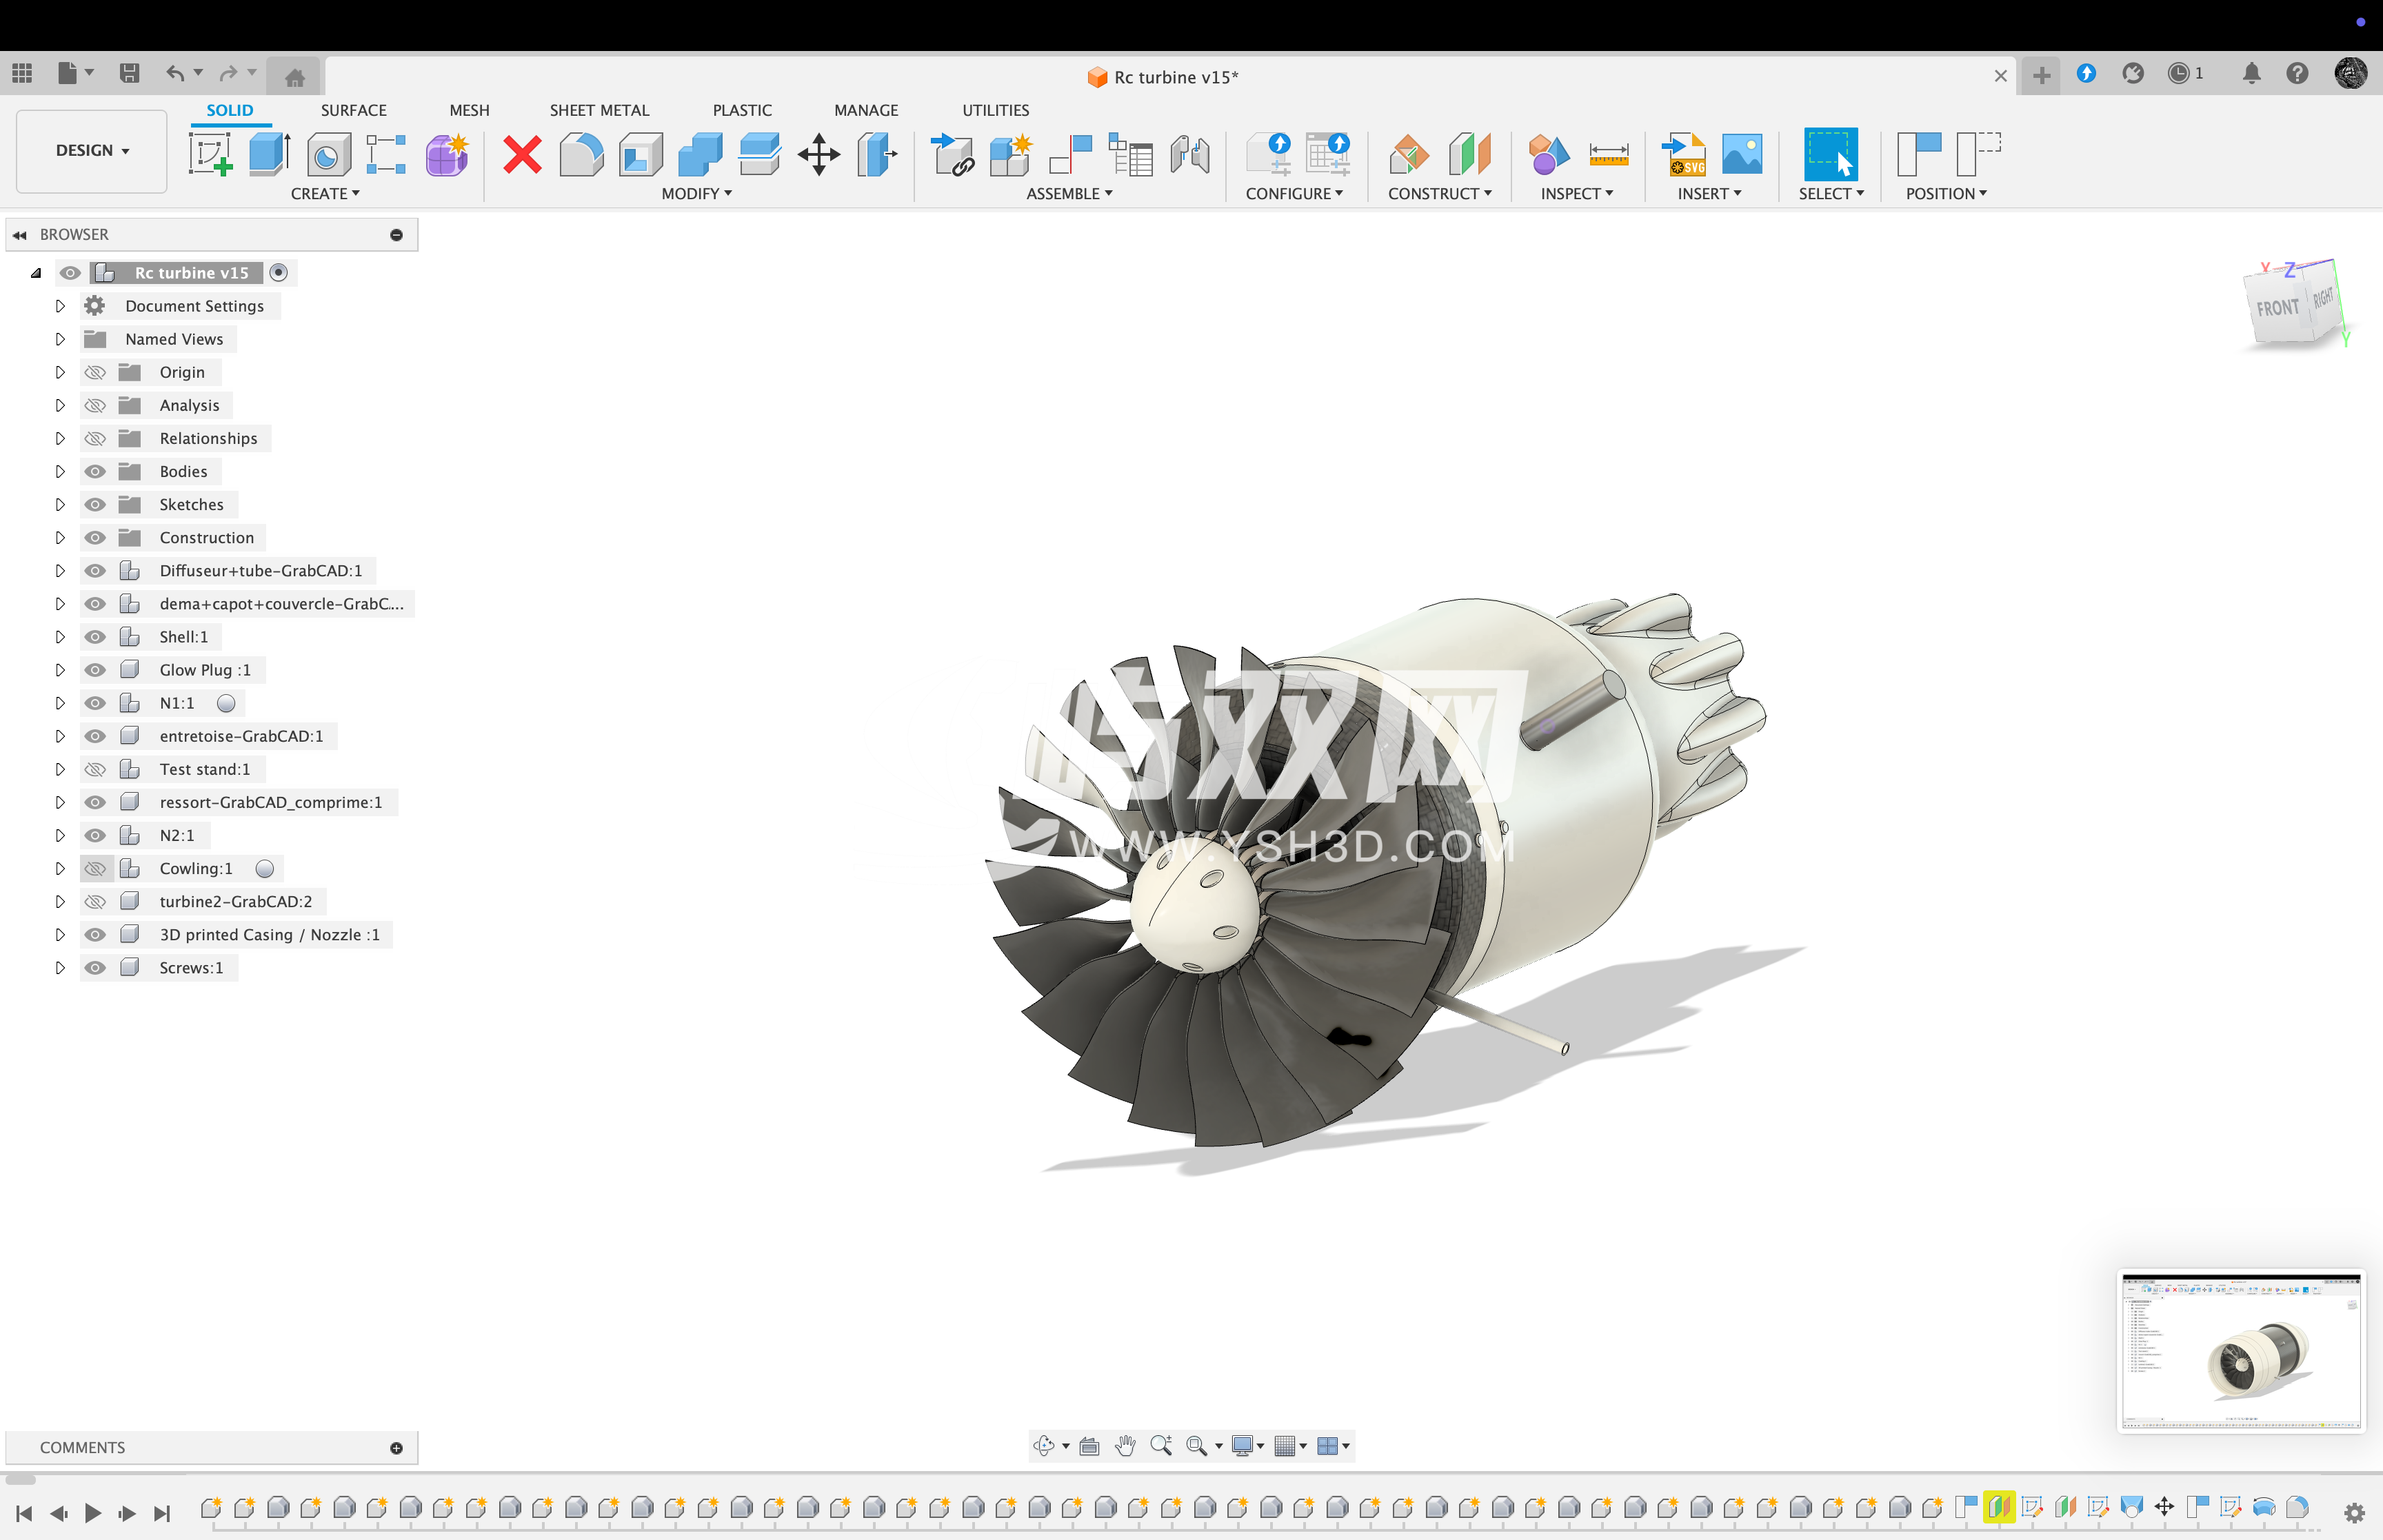Open the notifications bell
Screen dimensions: 2383x1540
click(x=2251, y=73)
